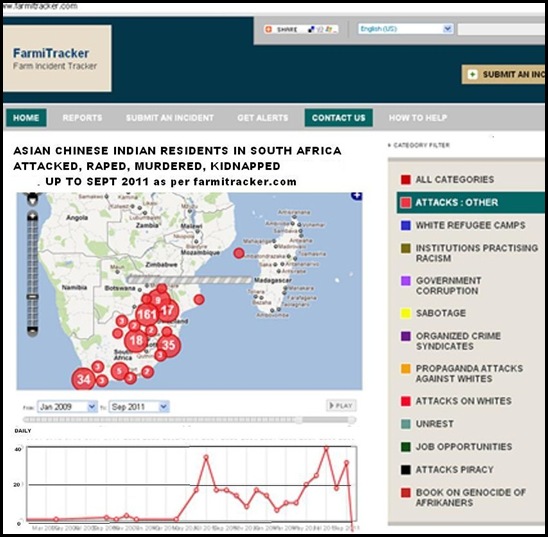Open the CONTACT US tab
This screenshot has width=548, height=537.
coord(339,118)
